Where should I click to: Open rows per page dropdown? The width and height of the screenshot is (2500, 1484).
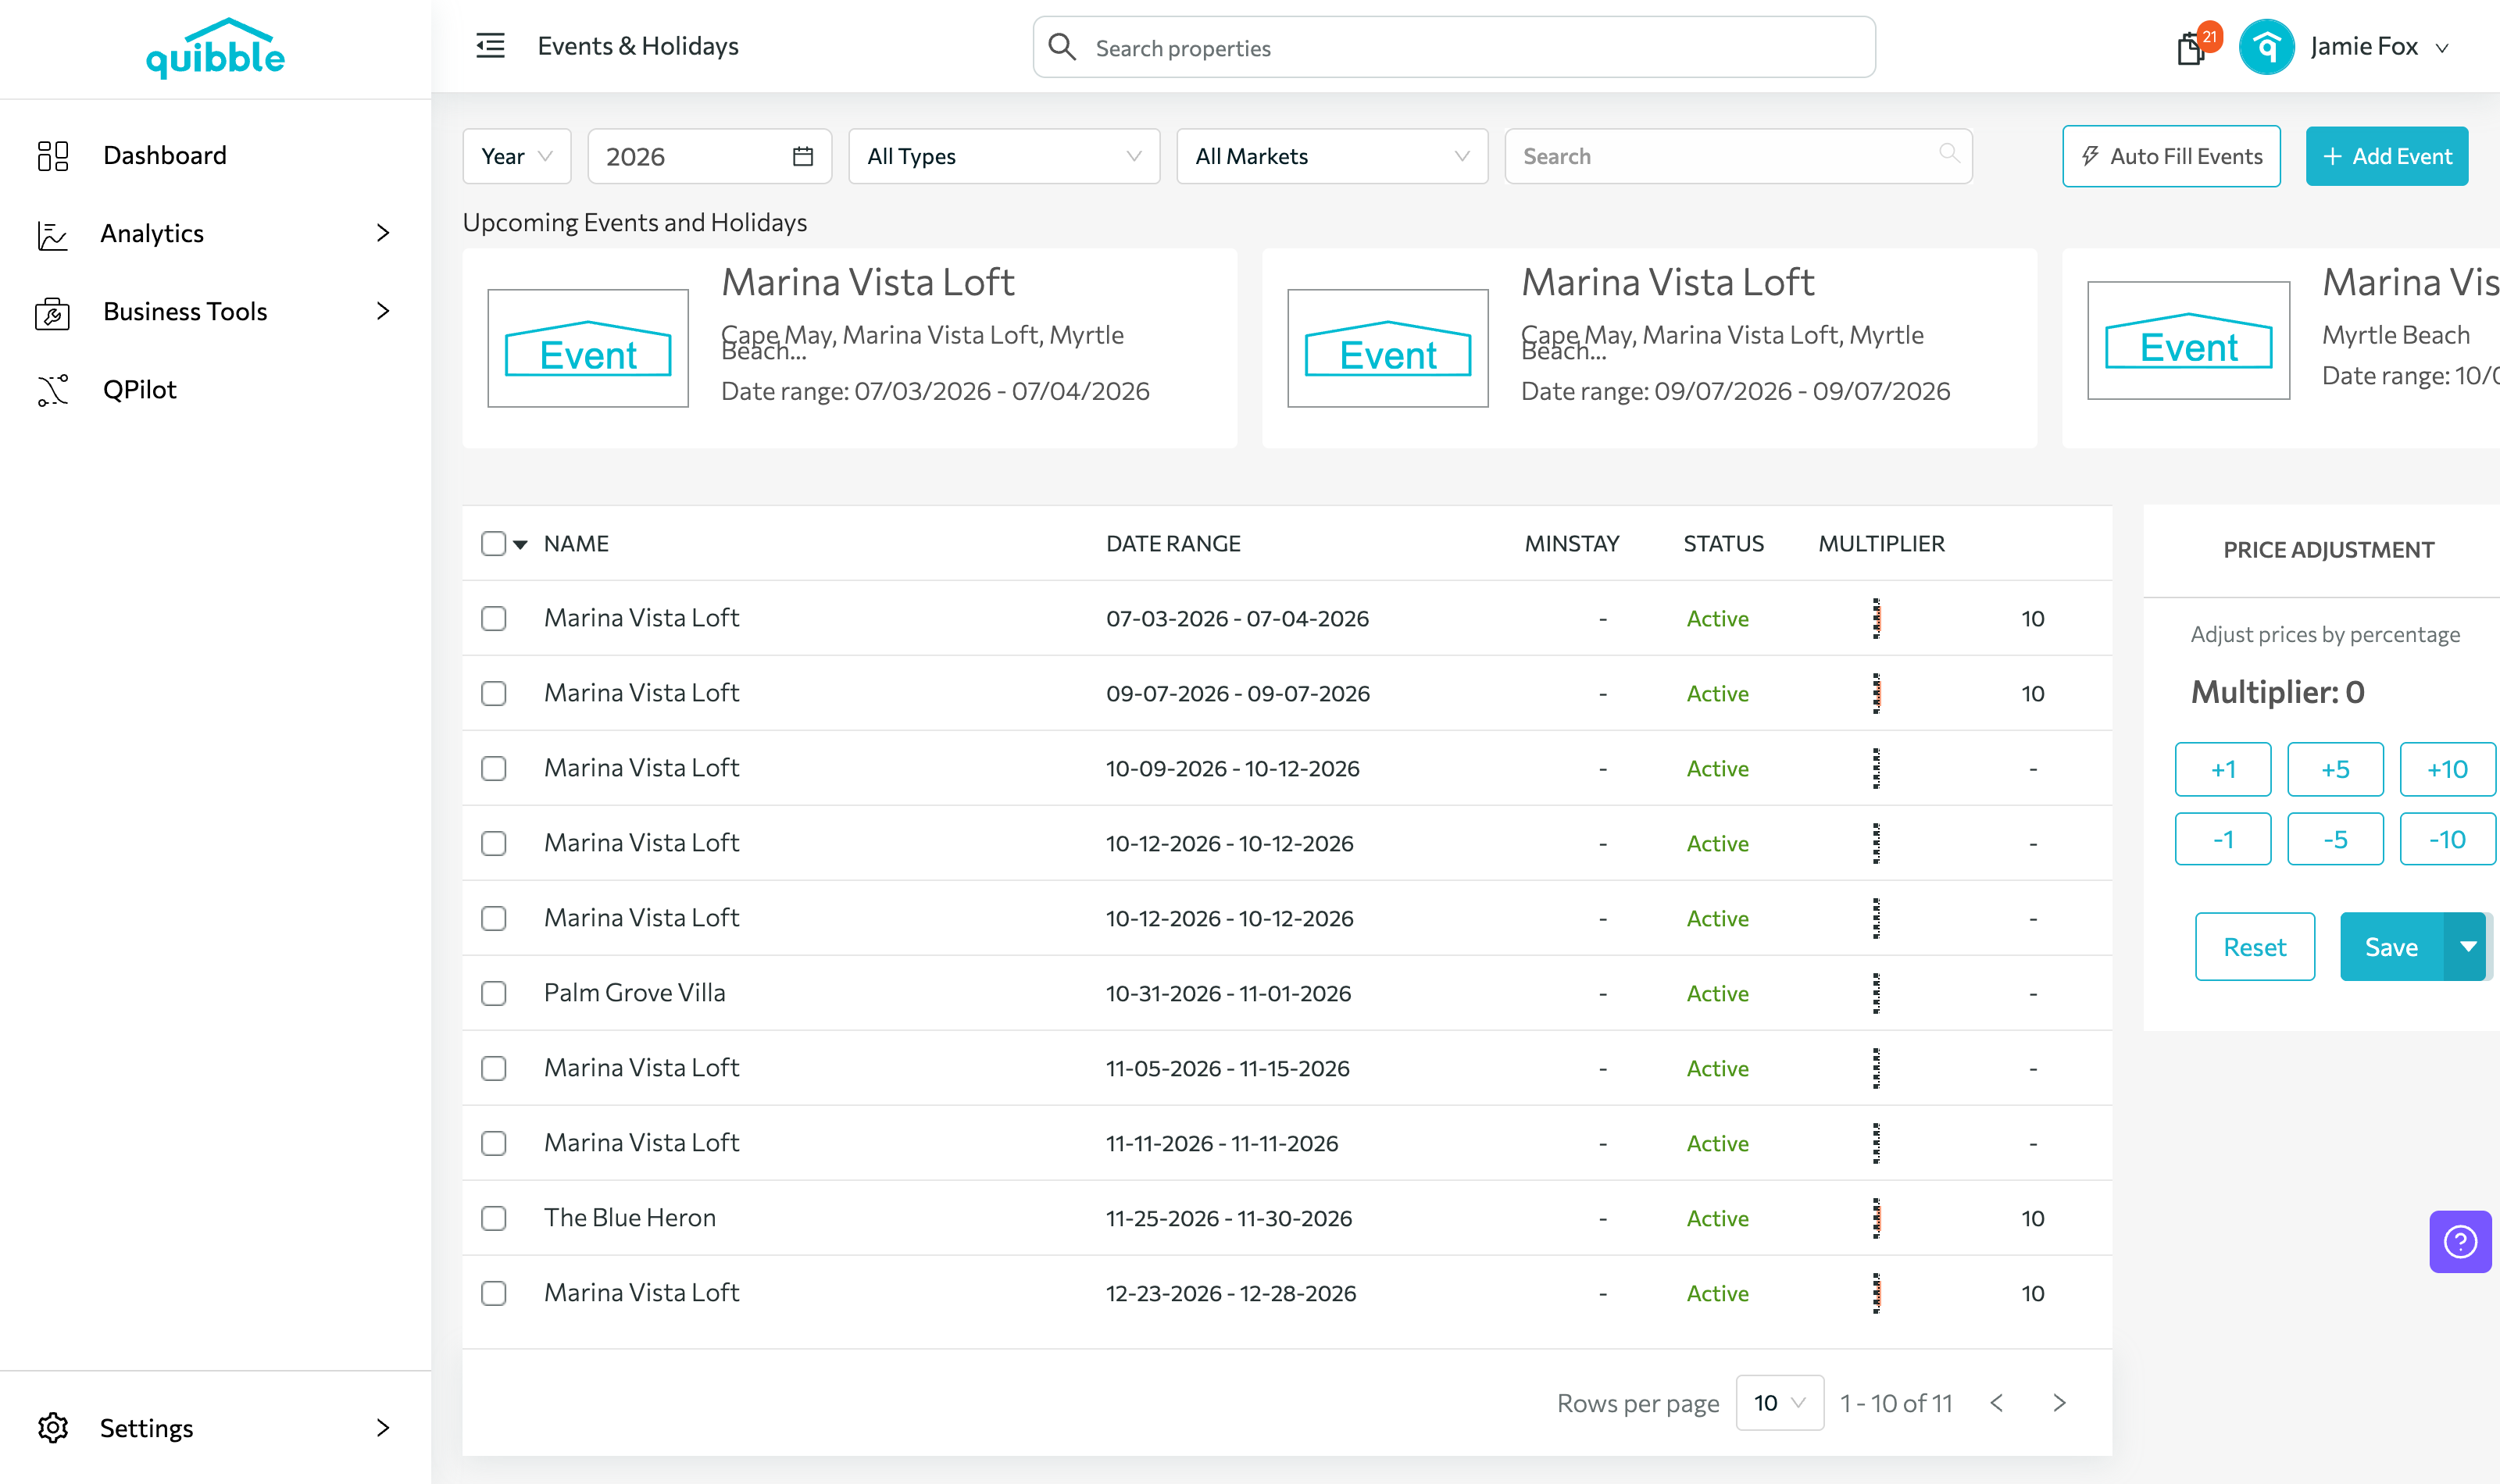pos(1780,1403)
